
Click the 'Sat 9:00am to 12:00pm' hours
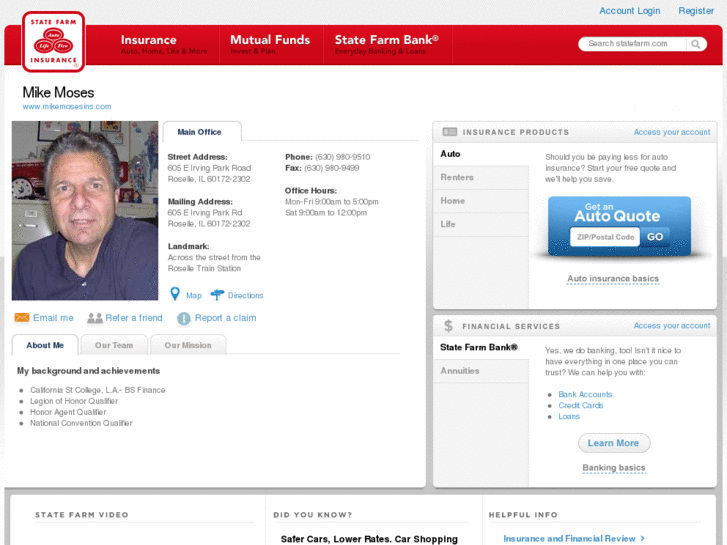coord(326,213)
